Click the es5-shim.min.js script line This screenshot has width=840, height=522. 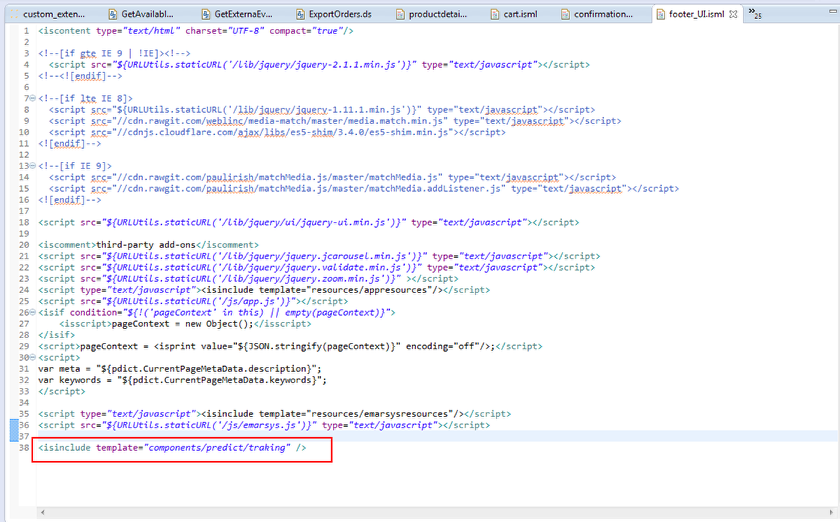(277, 132)
